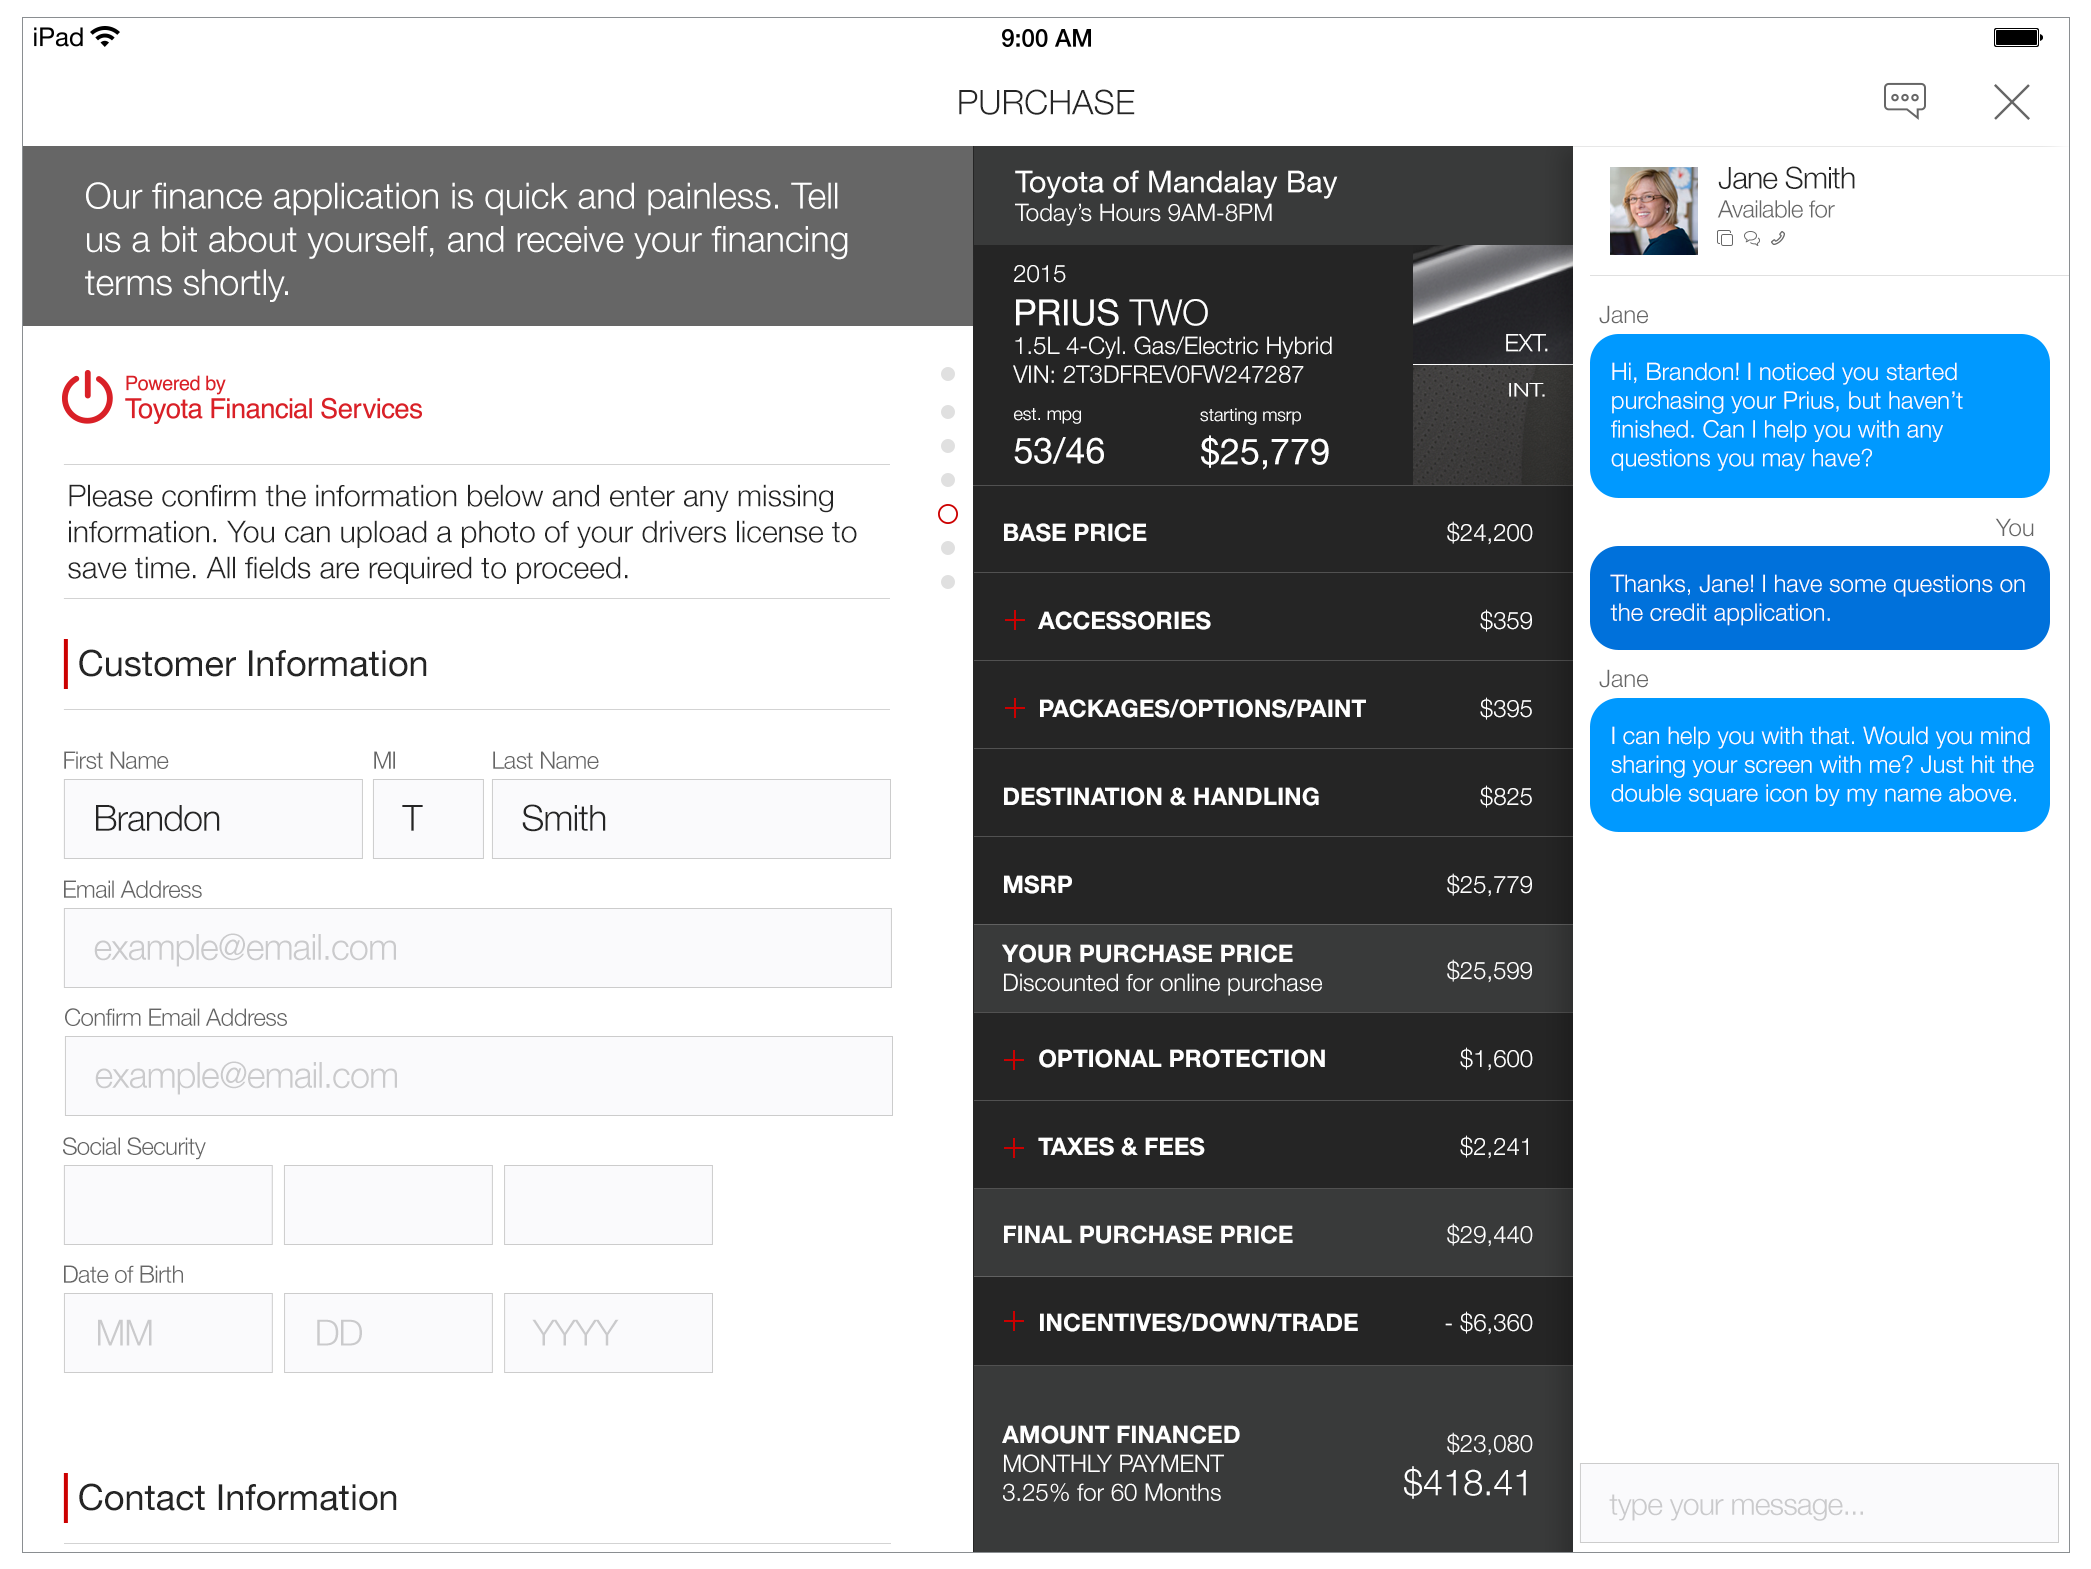Viewport: 2091px width, 1569px height.
Task: Tap the phone call icon under Jane Smith
Action: [1778, 239]
